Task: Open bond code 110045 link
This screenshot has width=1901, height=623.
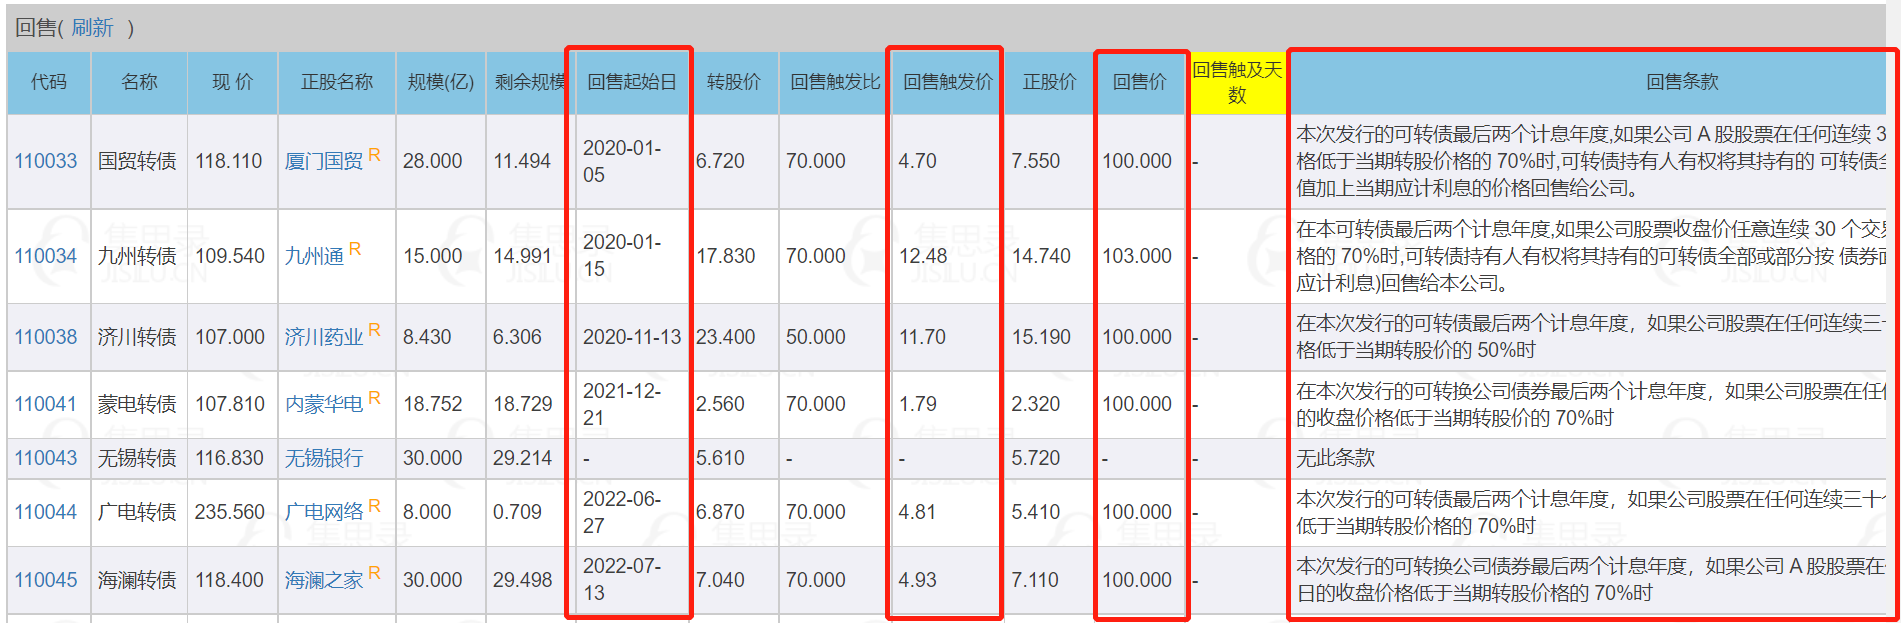Action: click(x=45, y=580)
